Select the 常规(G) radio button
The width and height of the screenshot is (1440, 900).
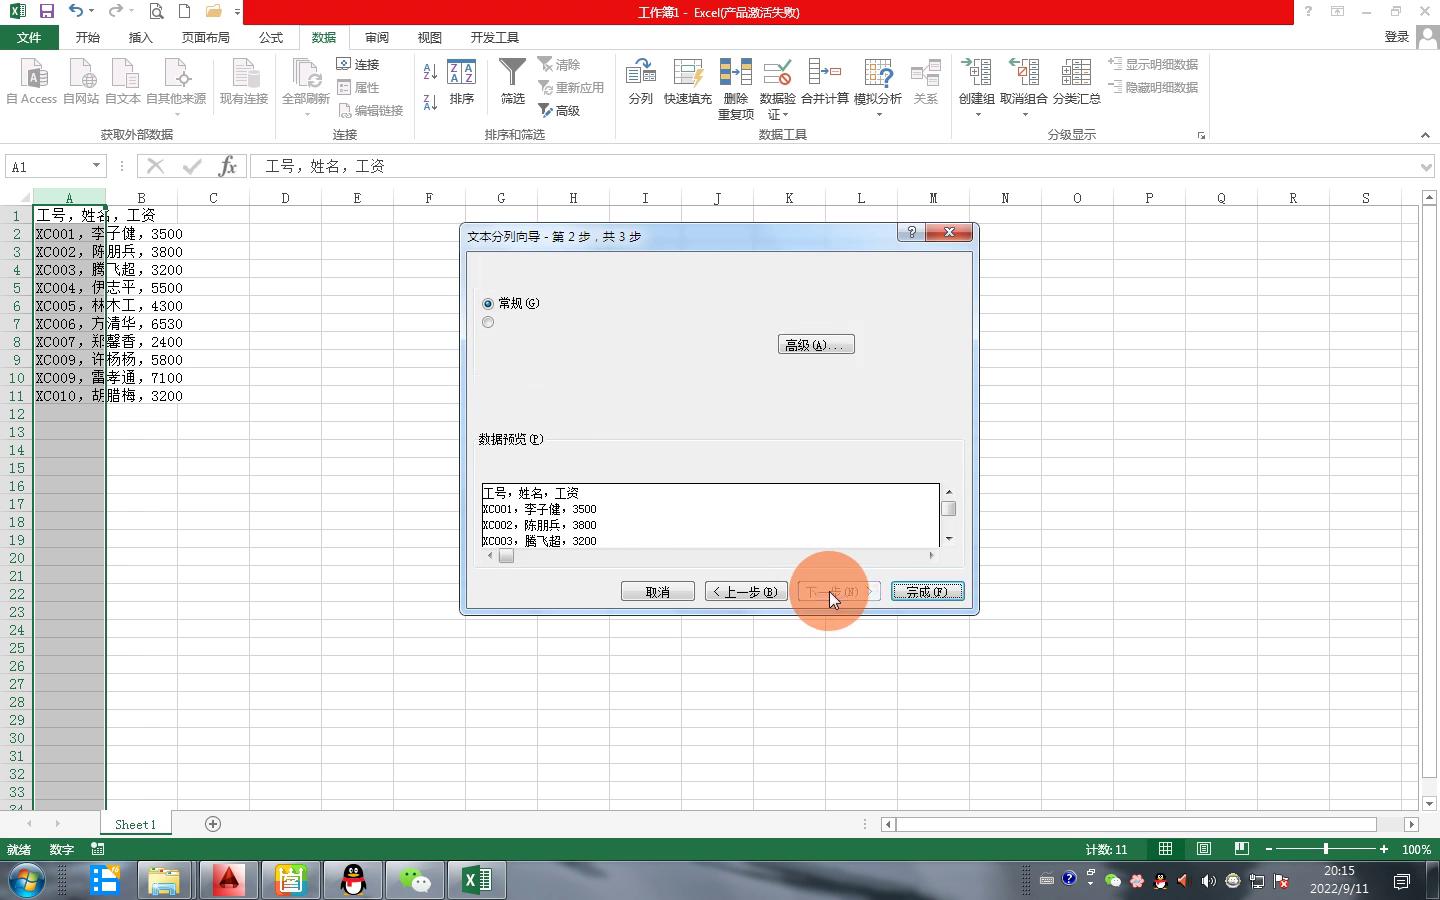pos(488,303)
